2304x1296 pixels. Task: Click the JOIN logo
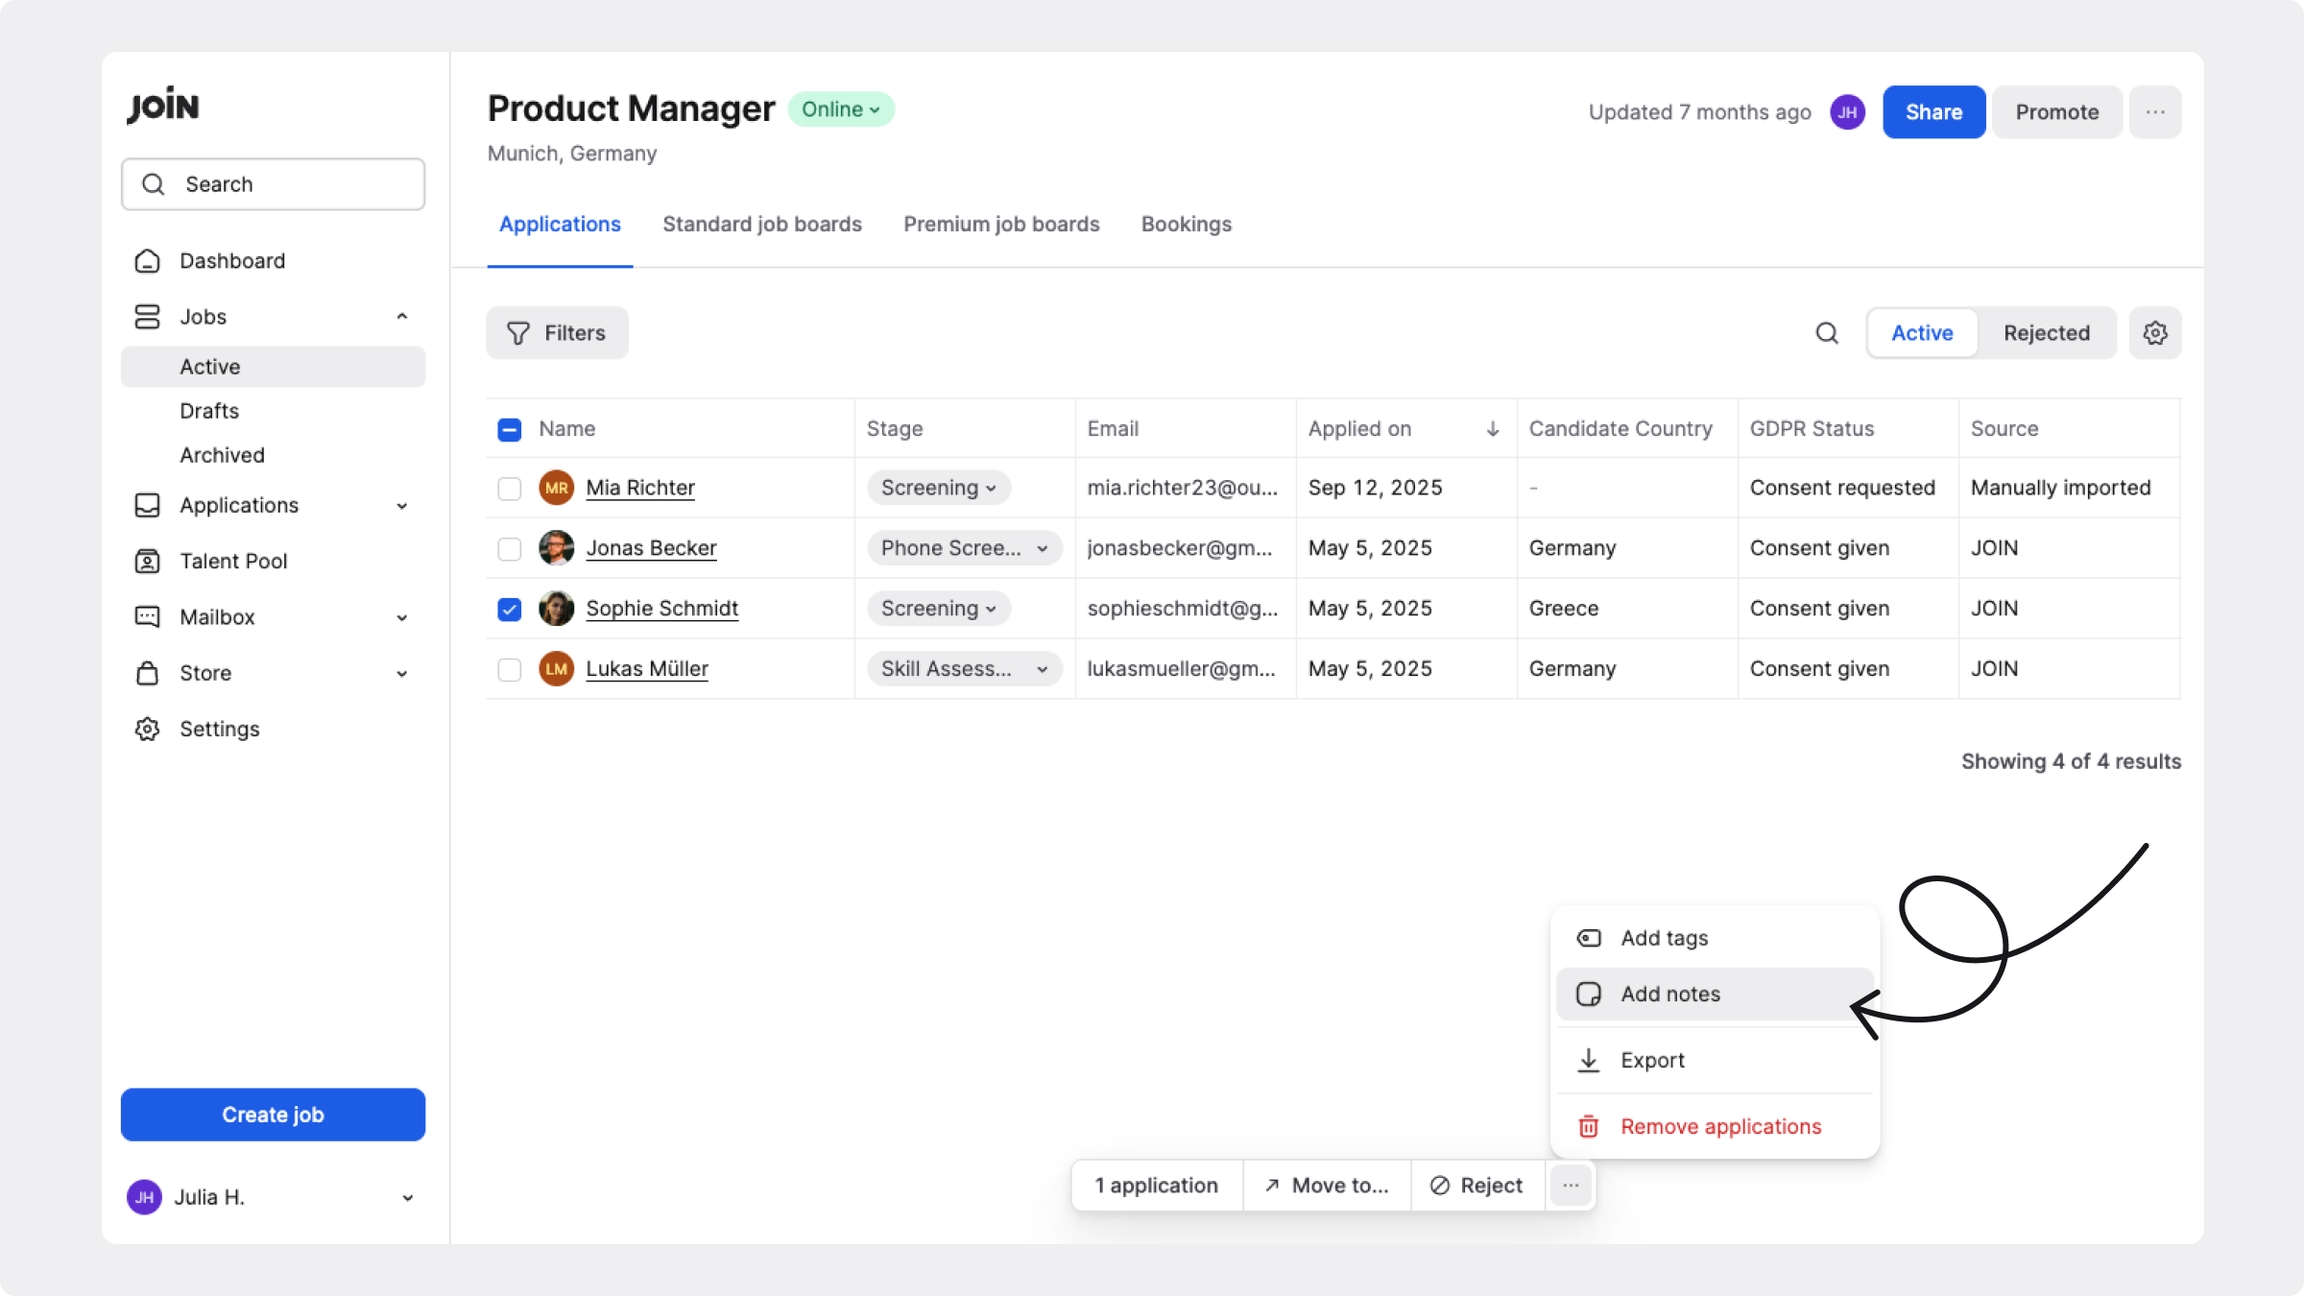coord(163,104)
